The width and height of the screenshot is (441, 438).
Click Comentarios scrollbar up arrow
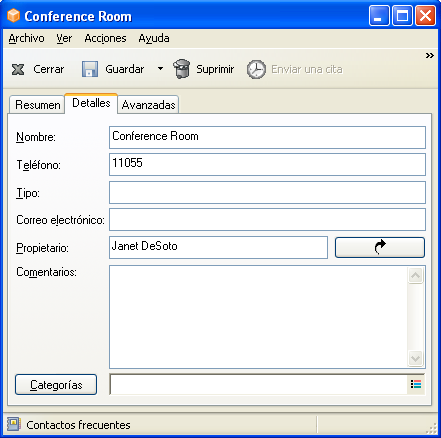[416, 275]
